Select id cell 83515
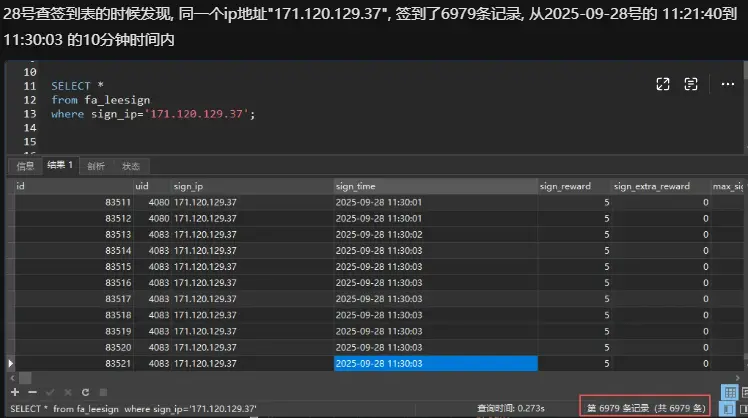This screenshot has width=748, height=418. (73, 267)
